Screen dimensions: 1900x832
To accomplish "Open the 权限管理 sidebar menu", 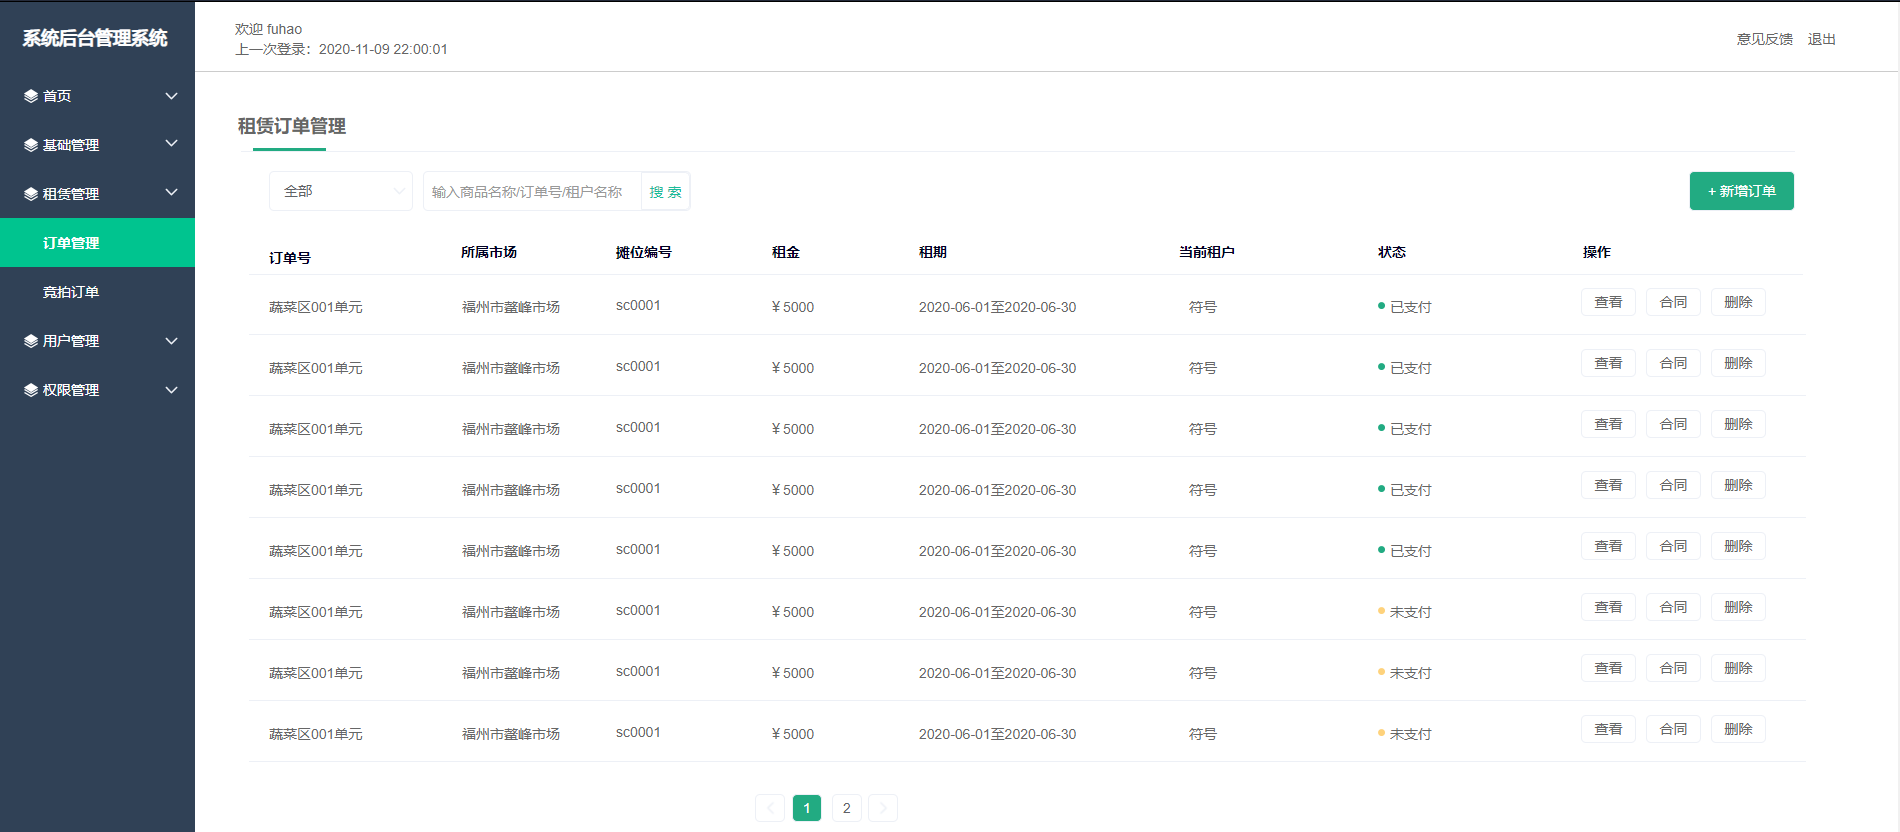I will coord(97,390).
